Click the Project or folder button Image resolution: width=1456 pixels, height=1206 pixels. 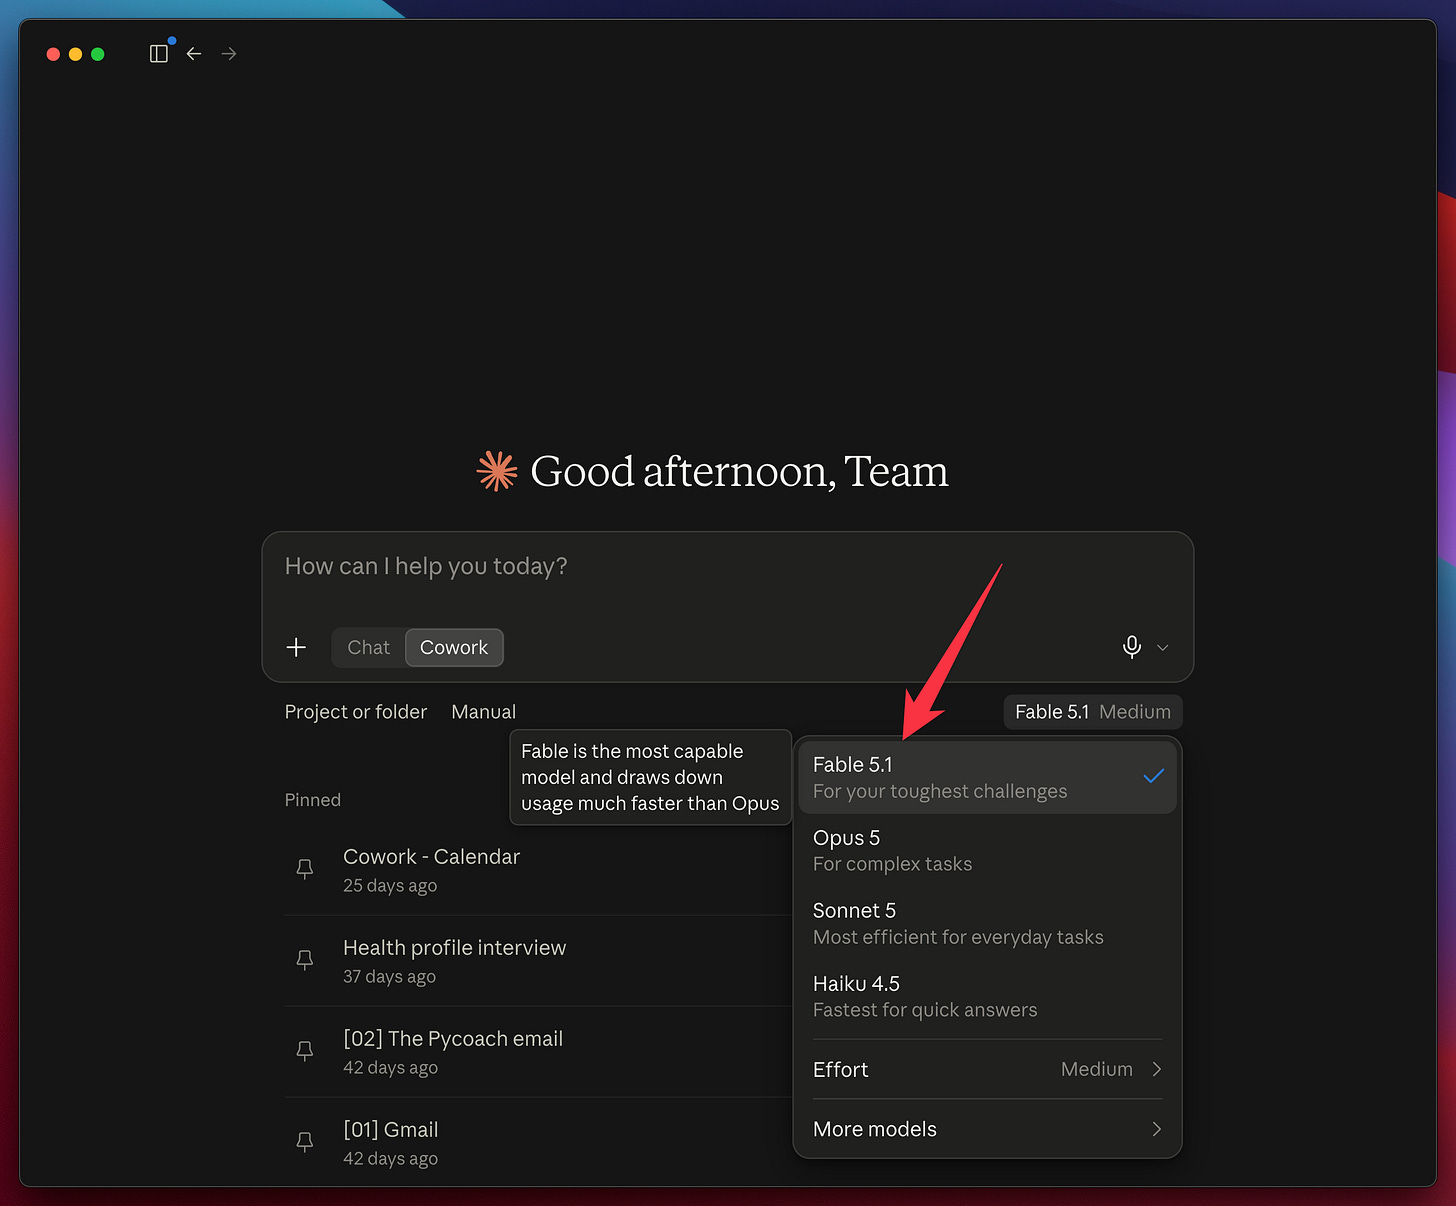click(356, 712)
